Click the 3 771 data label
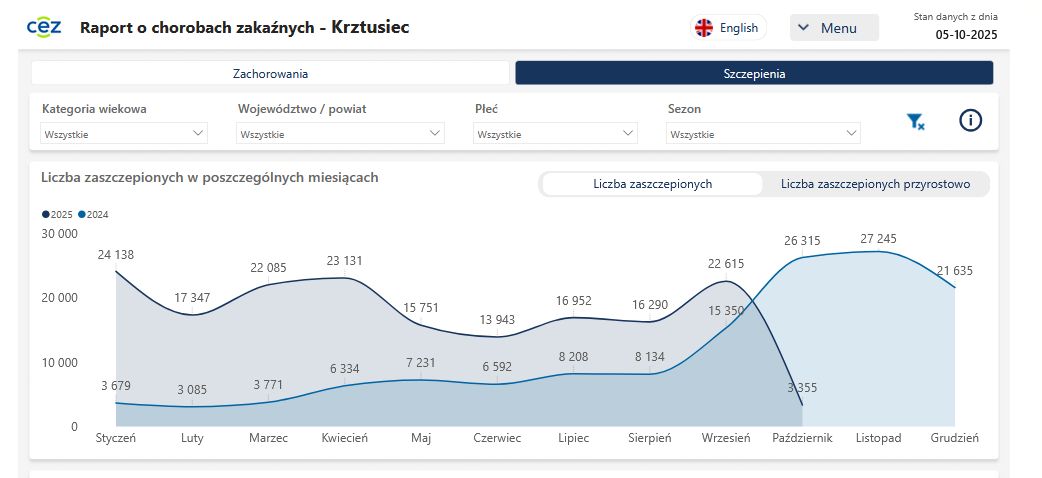 point(268,385)
